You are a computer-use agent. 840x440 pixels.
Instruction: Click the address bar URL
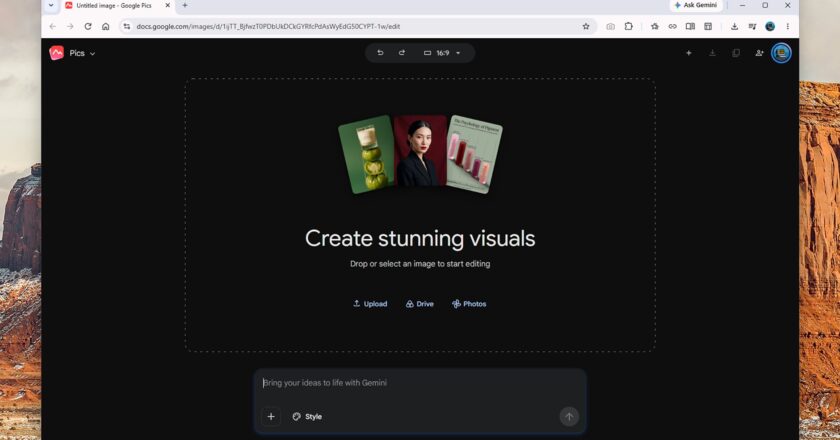(268, 26)
